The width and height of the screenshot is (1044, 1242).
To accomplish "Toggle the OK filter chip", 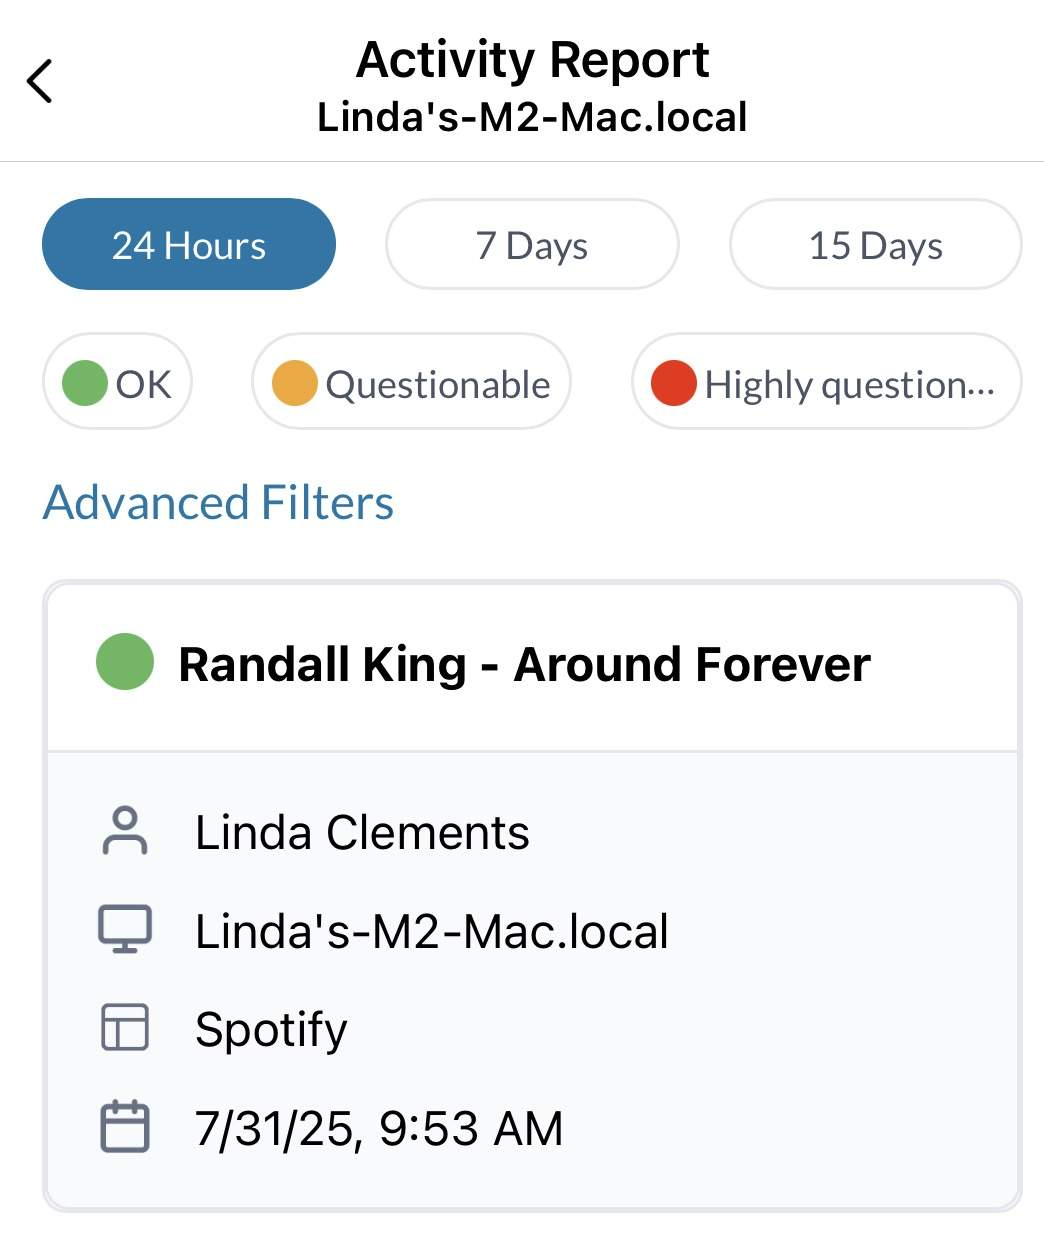I will (x=117, y=382).
